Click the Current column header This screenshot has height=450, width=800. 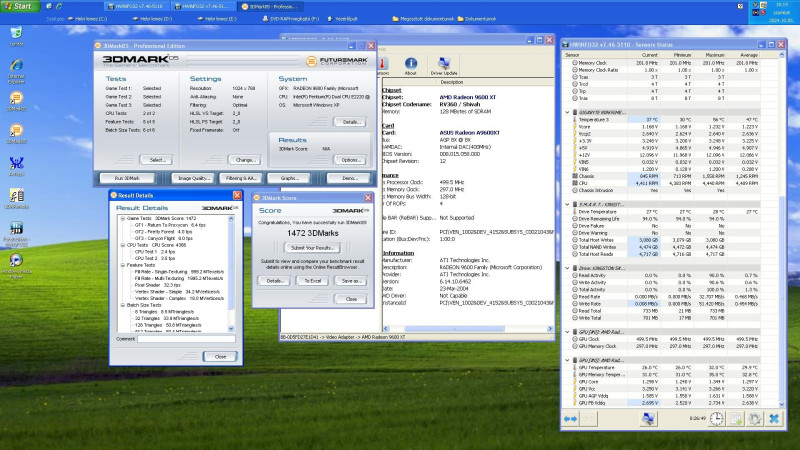[643, 55]
